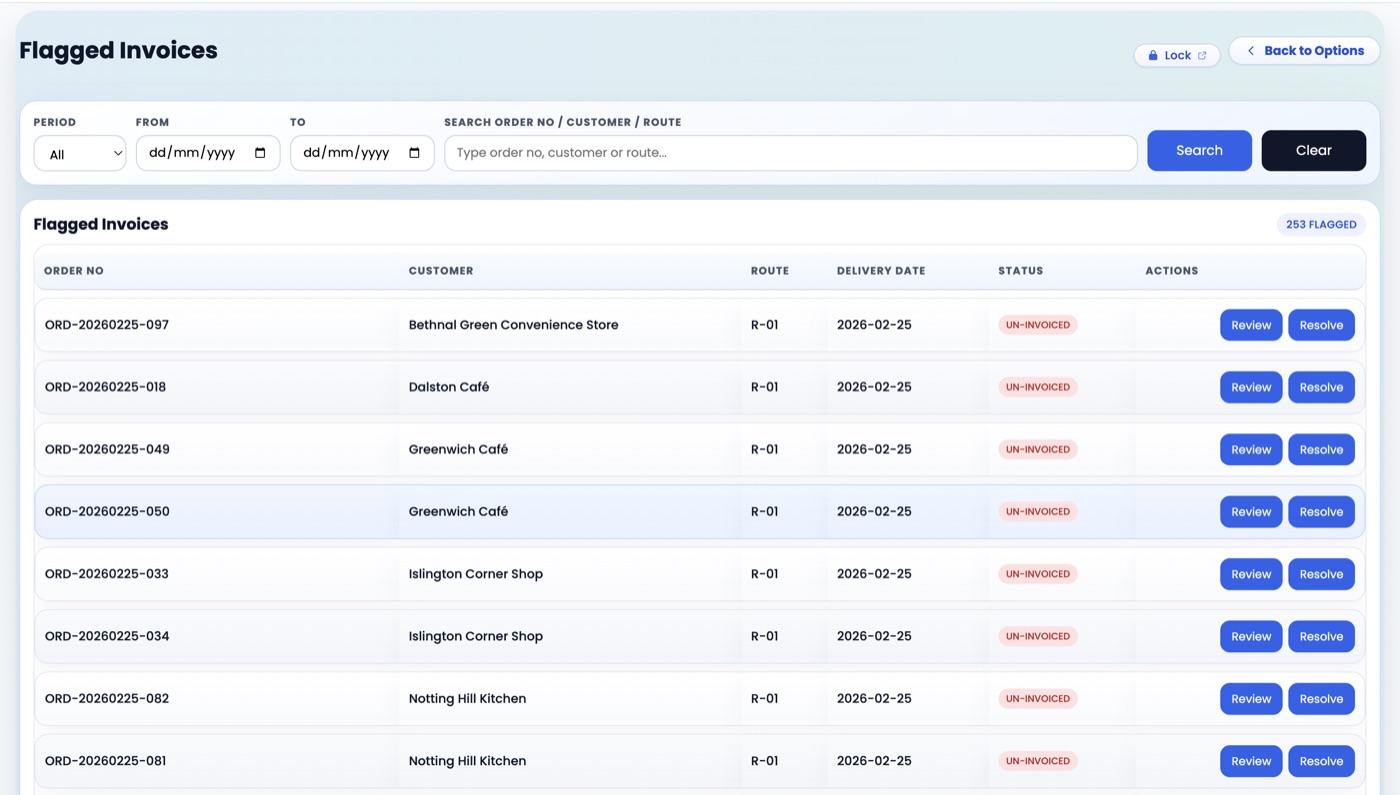Resolve order ORD-20260225-097
The width and height of the screenshot is (1400, 795).
coord(1321,325)
